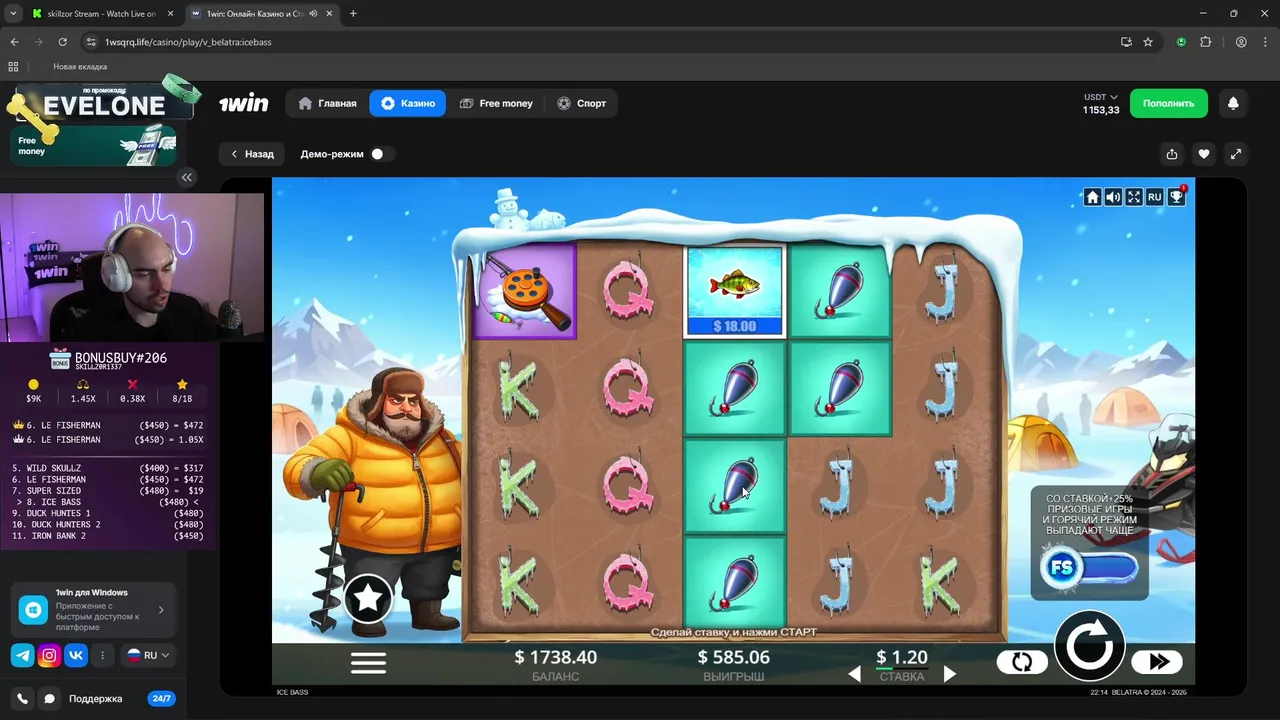Click the browser back arrow
Viewport: 1280px width, 720px height.
point(15,42)
